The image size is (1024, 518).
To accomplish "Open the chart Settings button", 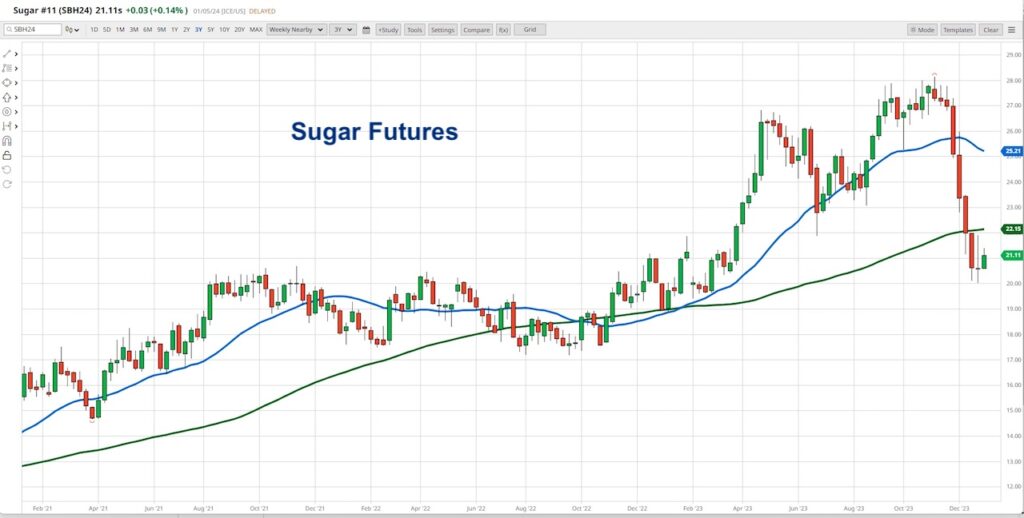I will point(443,30).
